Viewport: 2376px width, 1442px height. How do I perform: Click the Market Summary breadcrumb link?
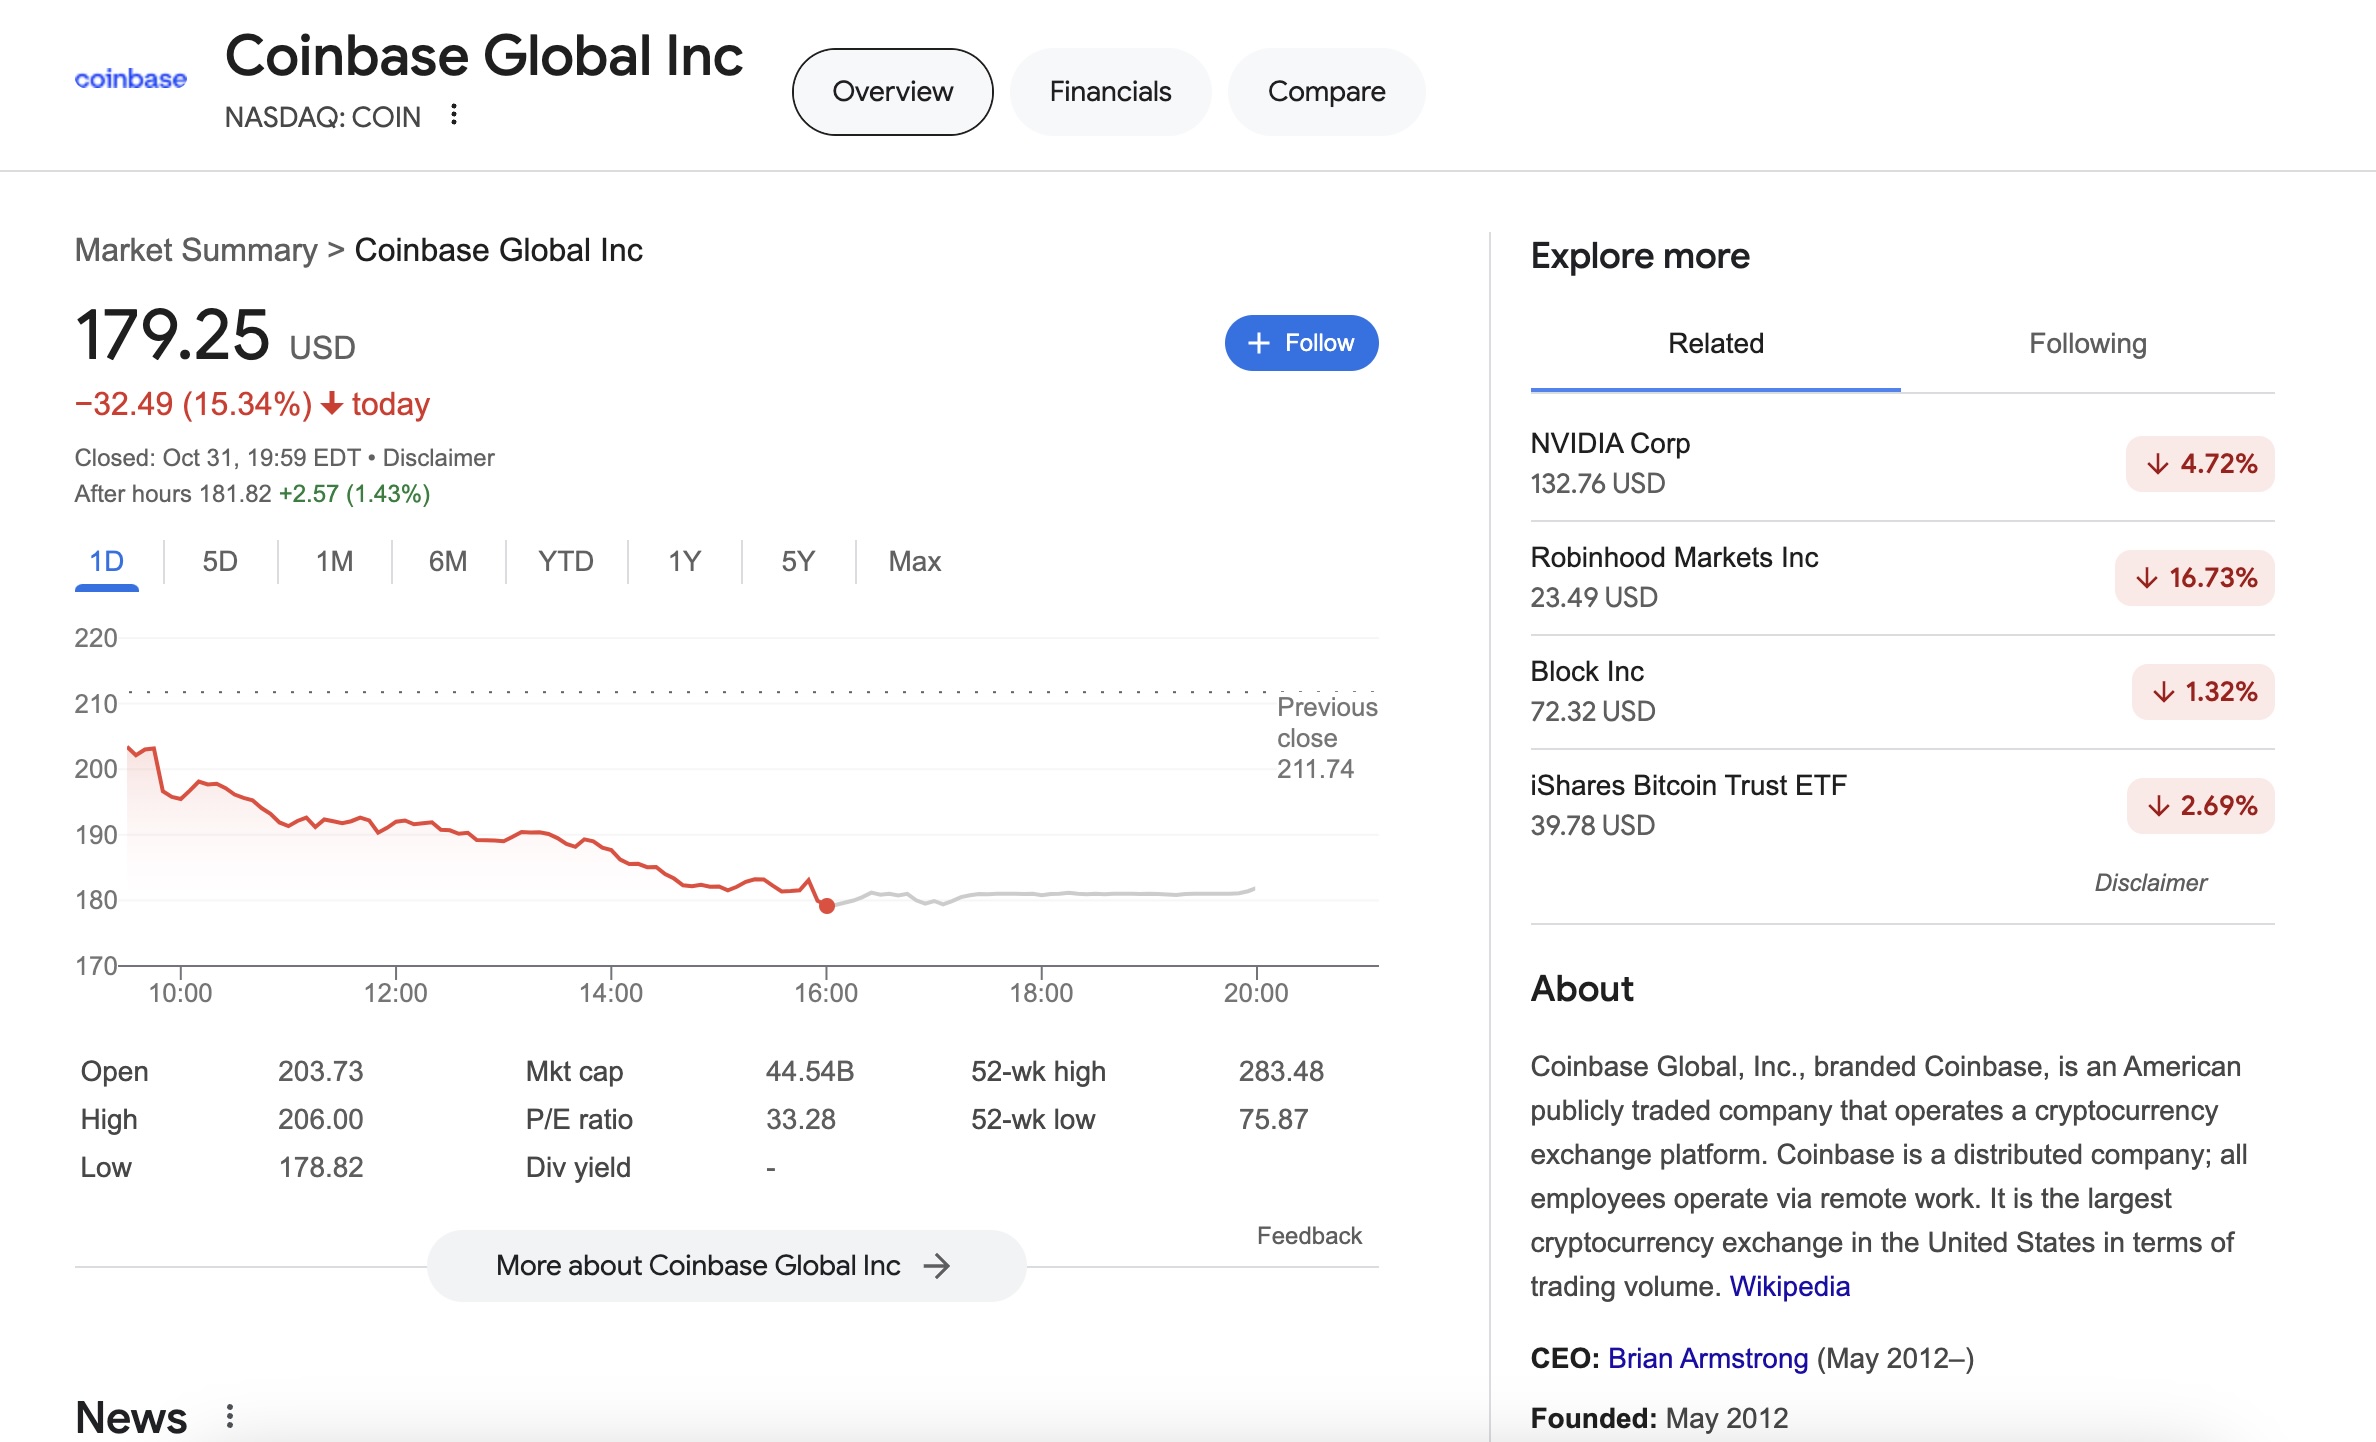(x=196, y=250)
